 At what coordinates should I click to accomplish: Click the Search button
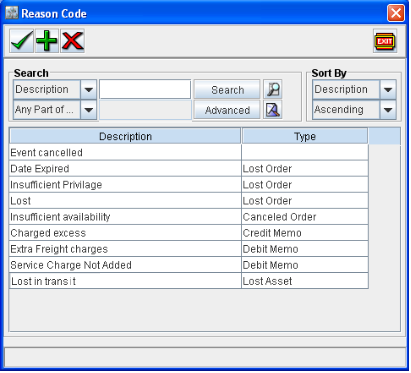coord(227,89)
